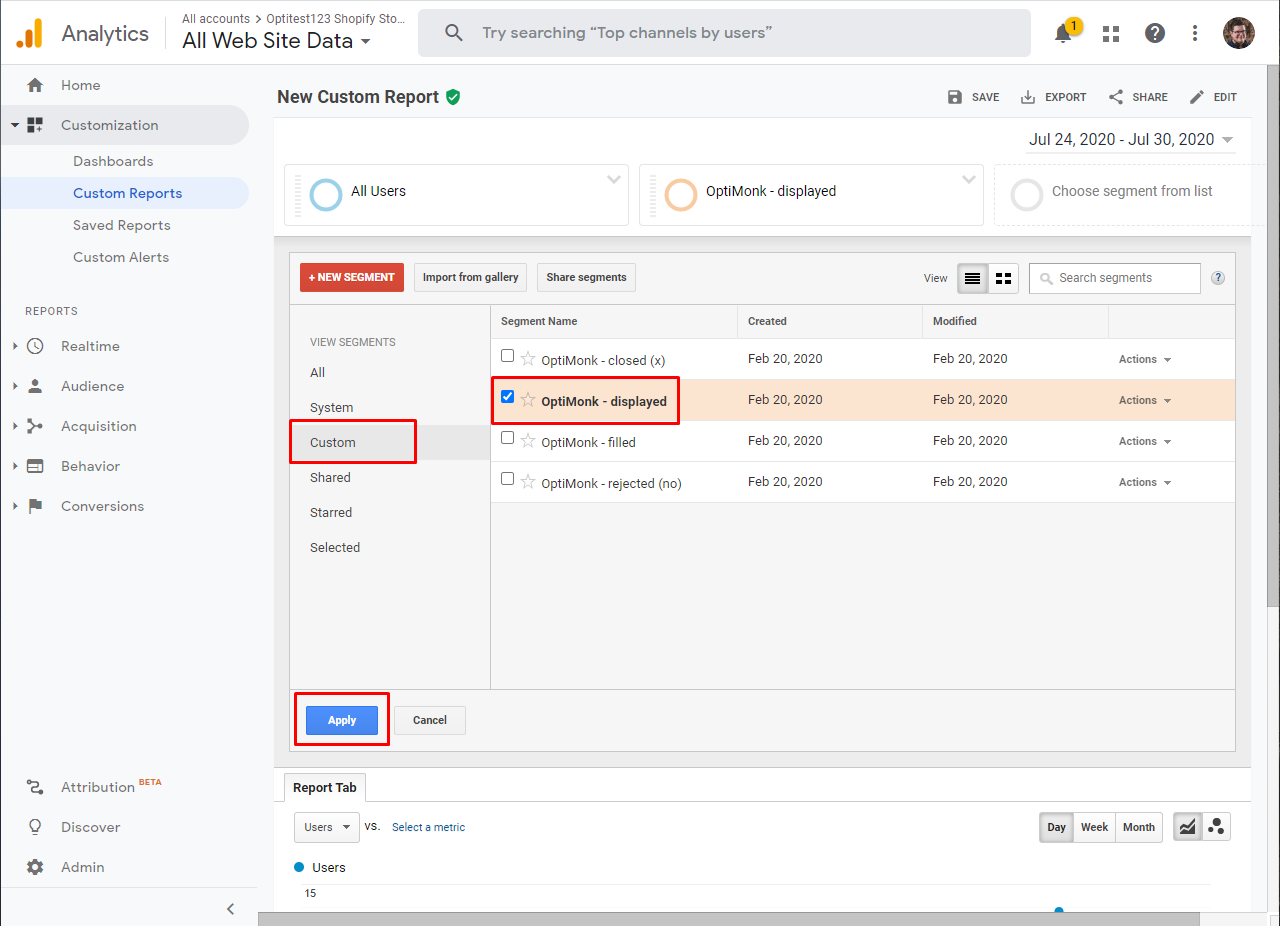
Task: Switch segments to grid view
Action: point(1003,278)
